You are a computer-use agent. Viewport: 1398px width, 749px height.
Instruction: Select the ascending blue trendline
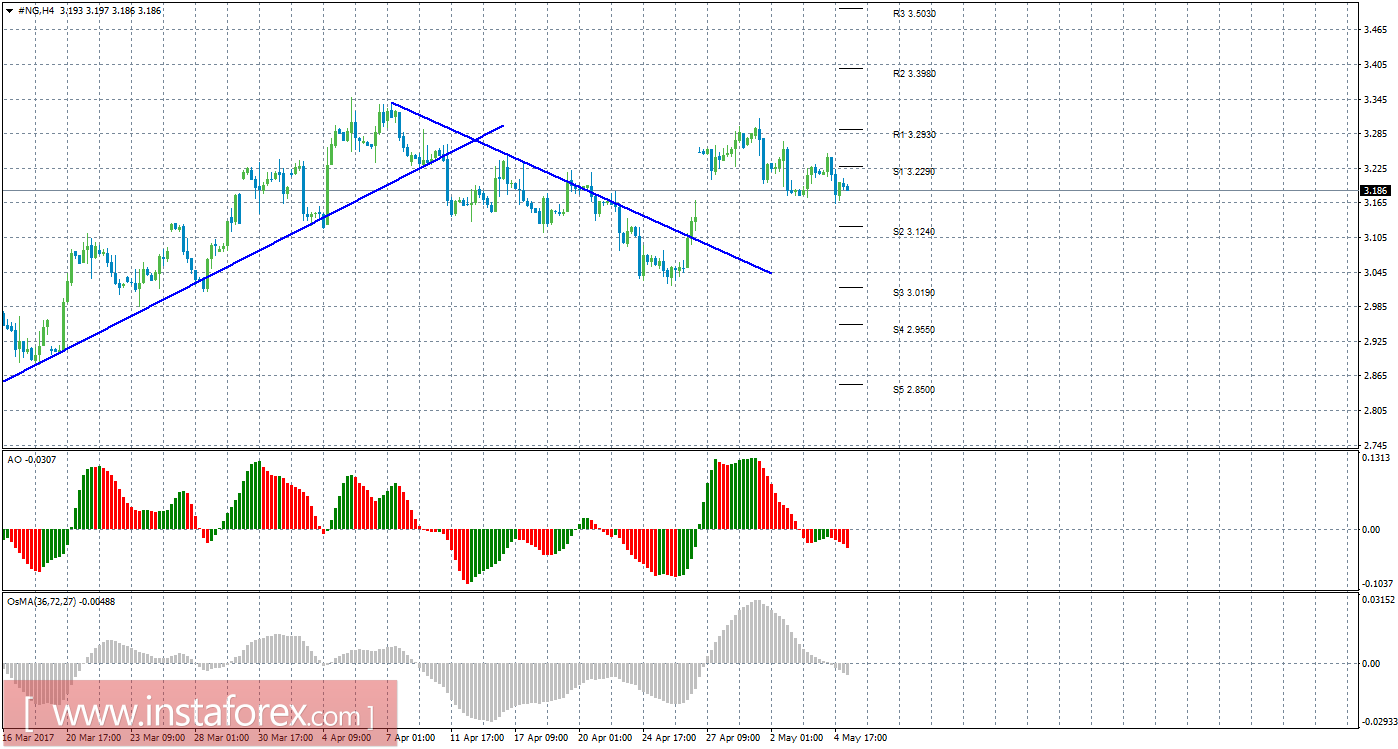click(x=252, y=254)
